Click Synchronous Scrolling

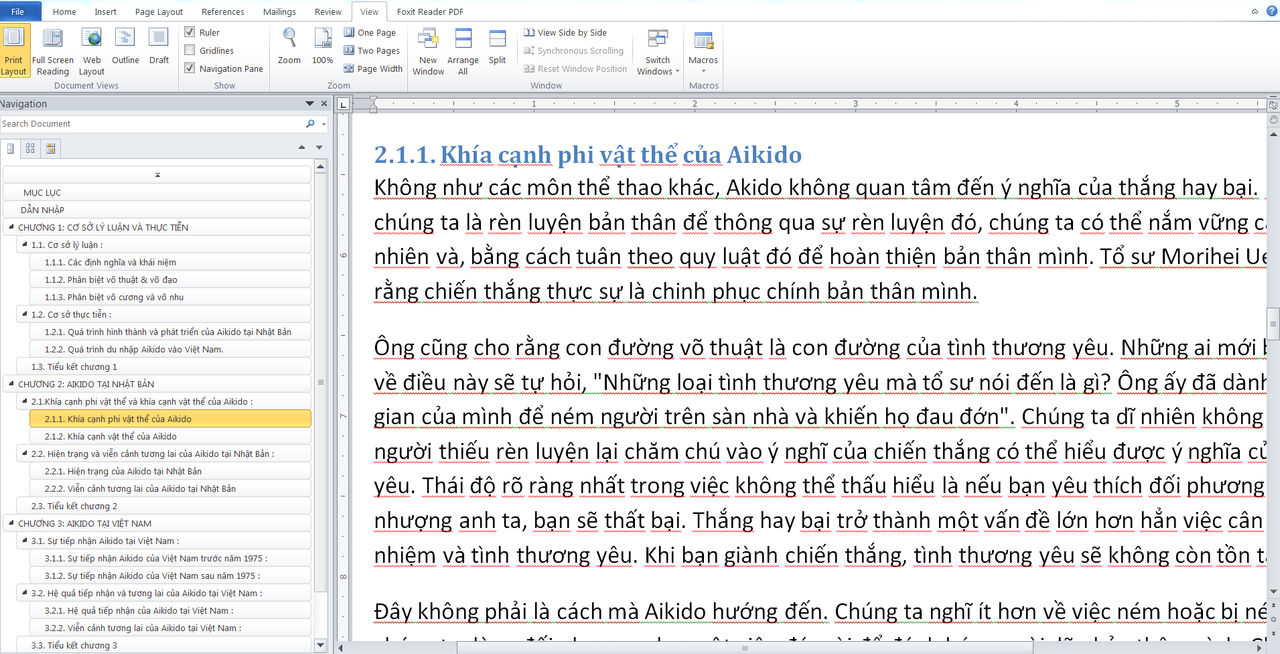[x=573, y=51]
